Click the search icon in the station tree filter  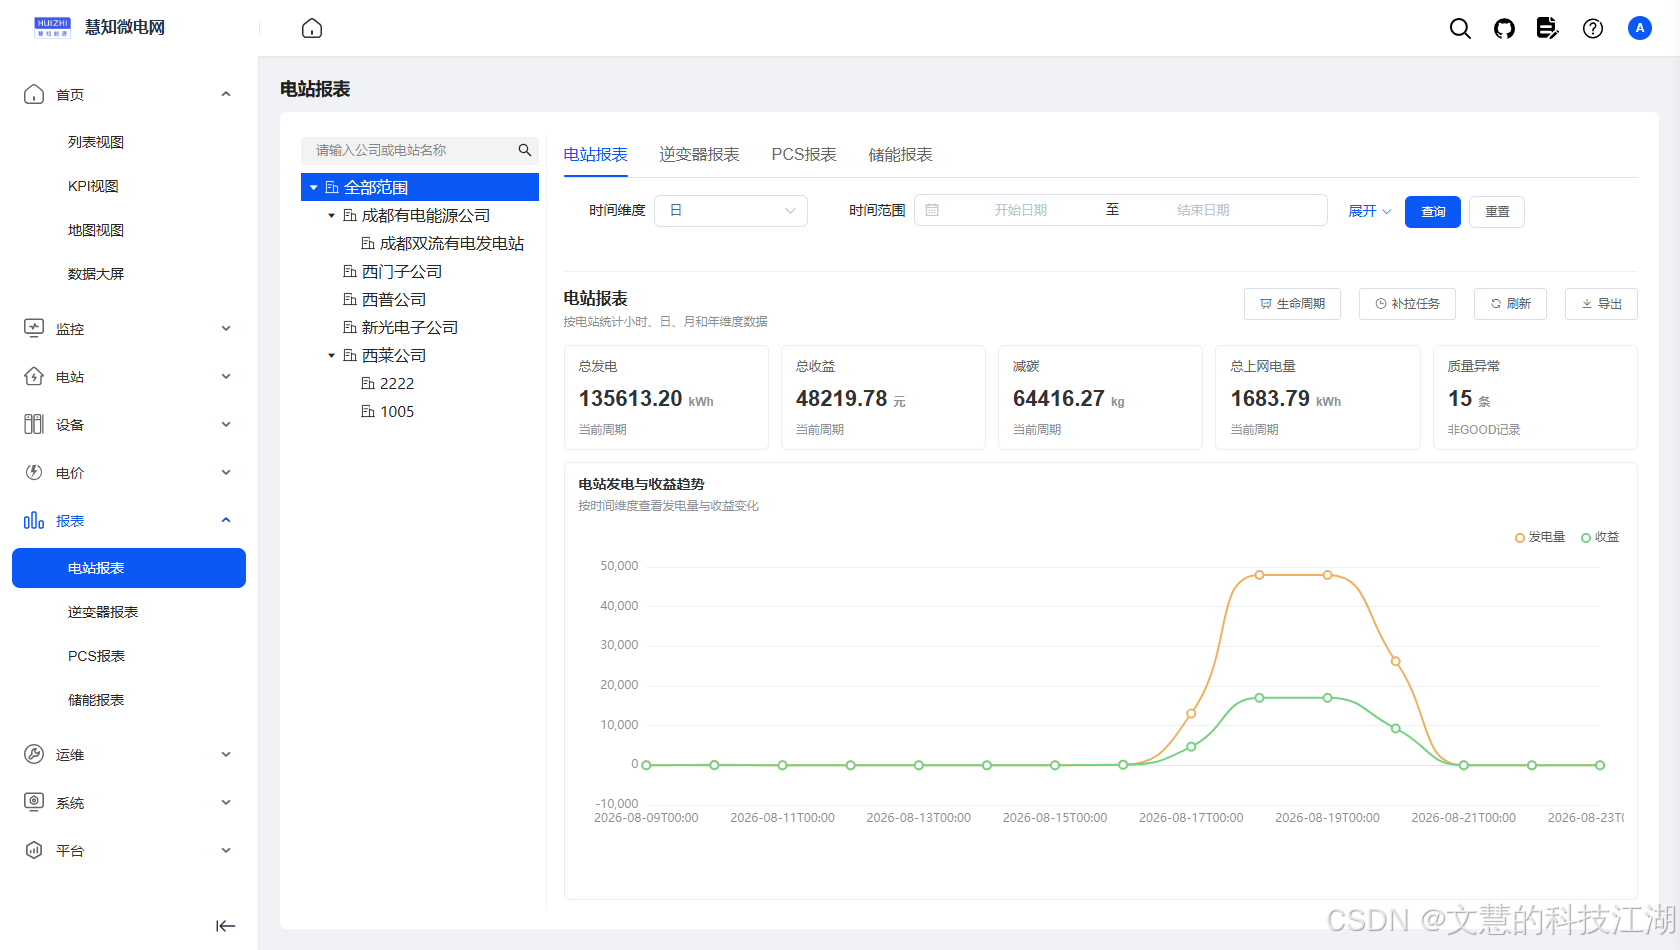point(524,150)
